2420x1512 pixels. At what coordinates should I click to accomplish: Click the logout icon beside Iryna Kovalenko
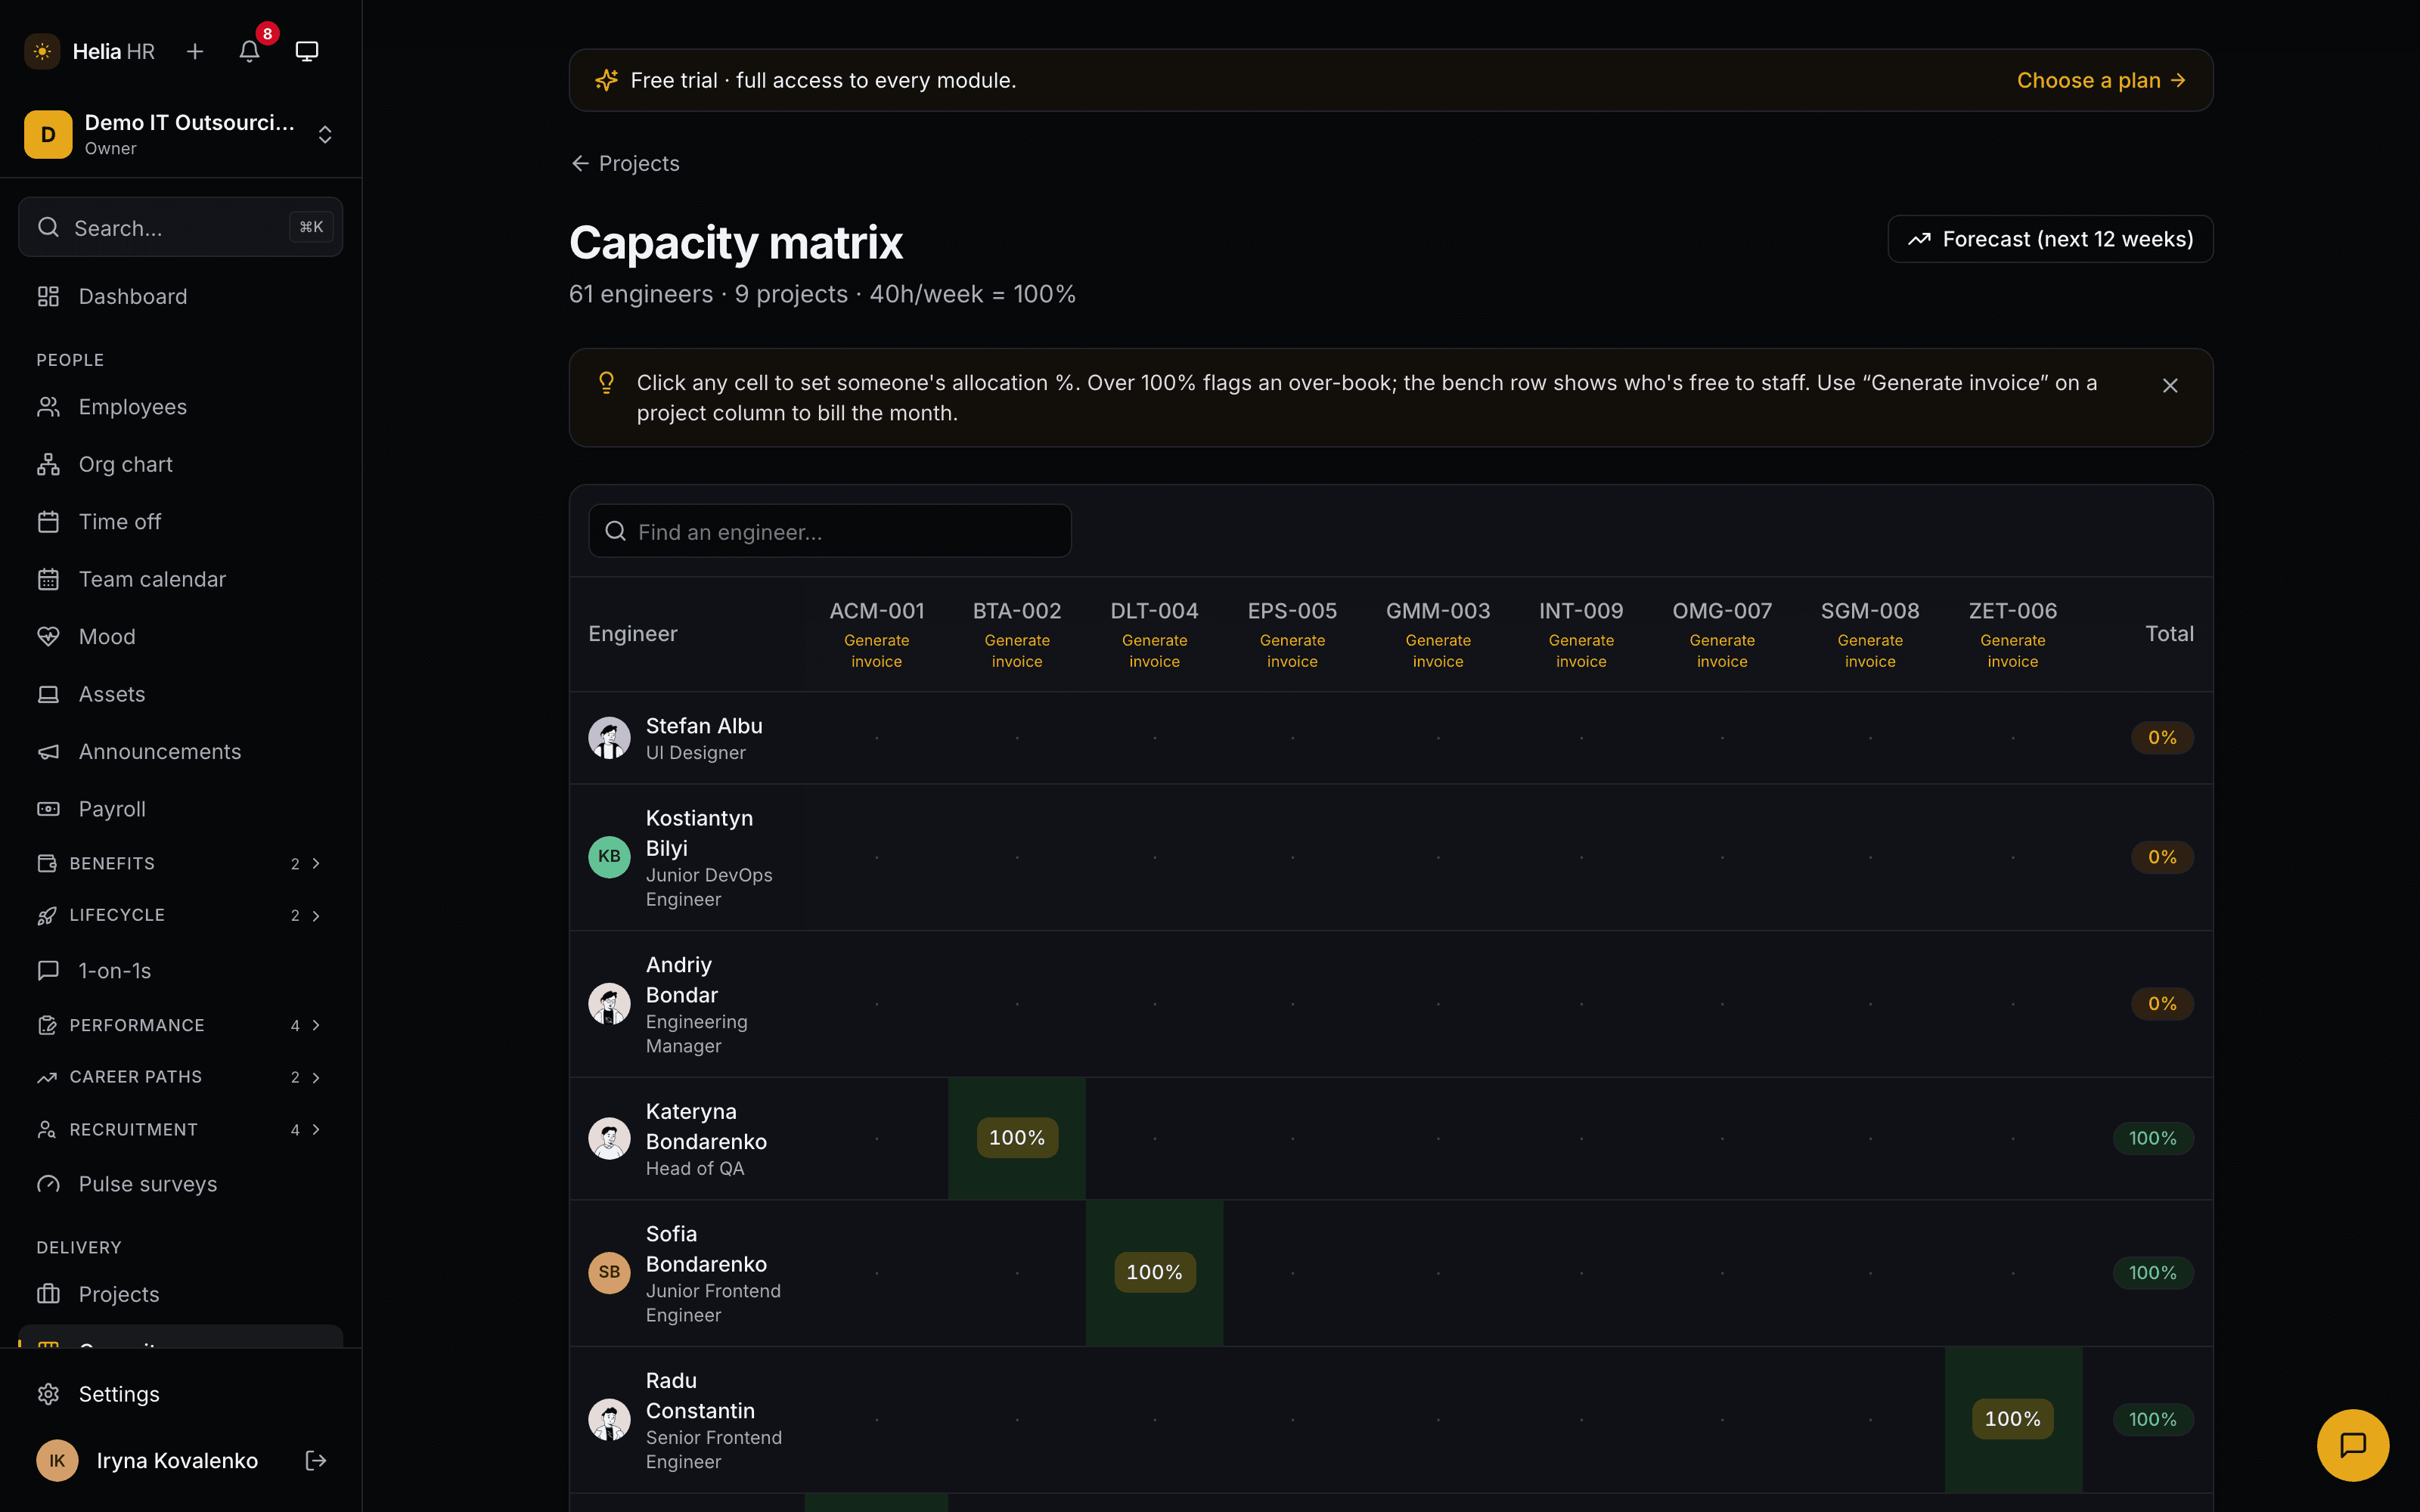(315, 1460)
